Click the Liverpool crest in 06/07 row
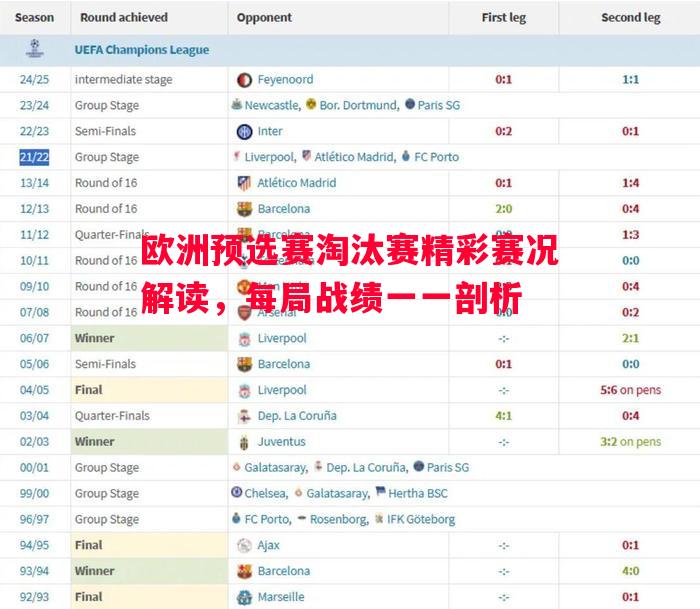700x609 pixels. tap(244, 339)
